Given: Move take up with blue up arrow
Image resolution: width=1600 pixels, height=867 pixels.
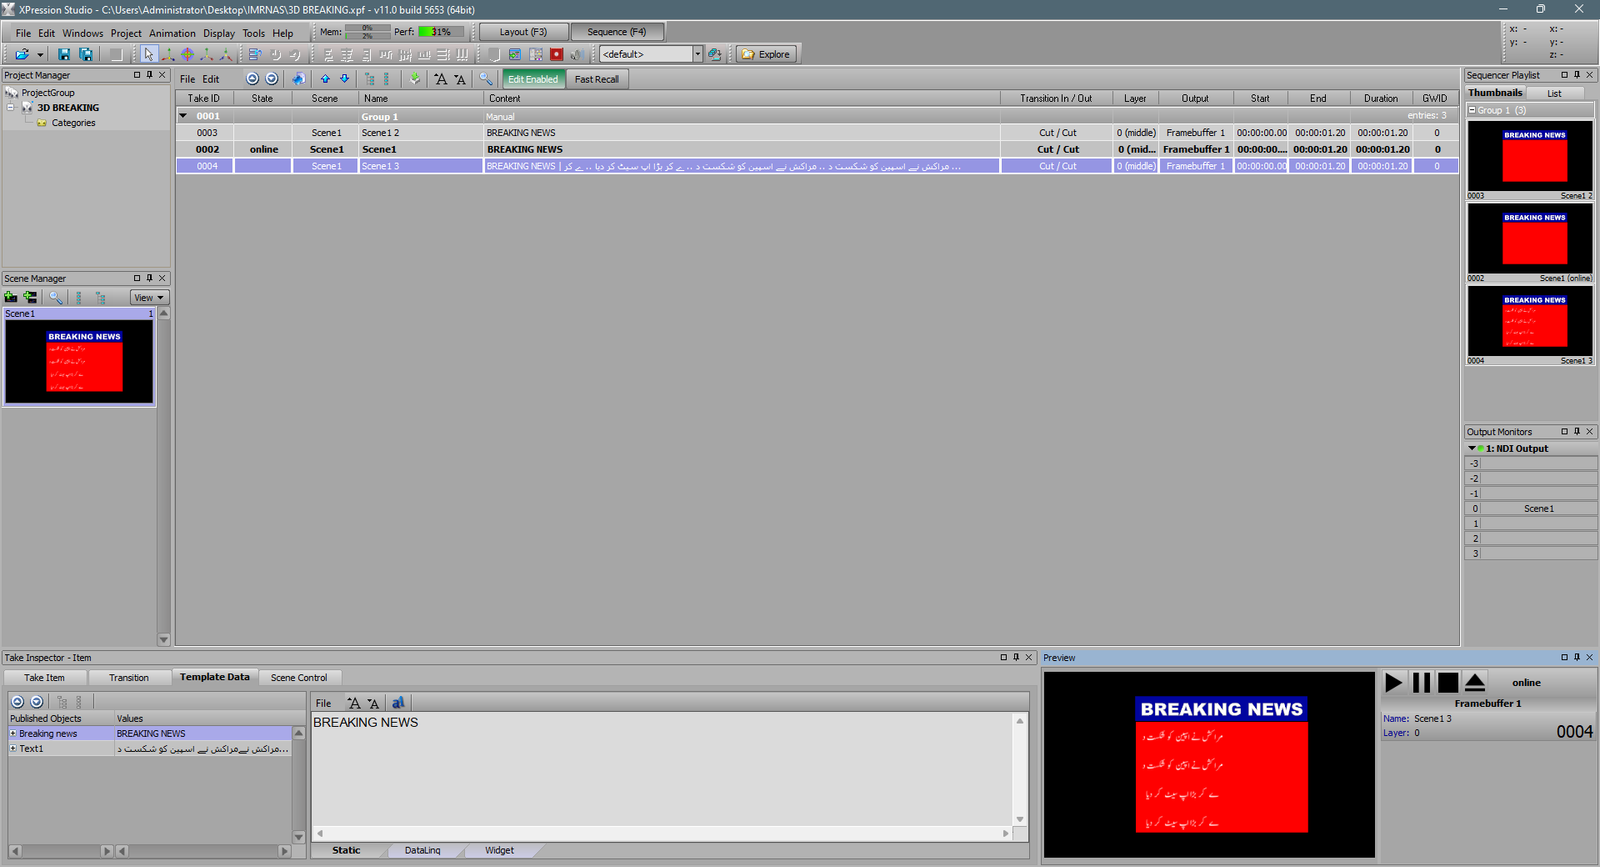Looking at the screenshot, I should (x=325, y=79).
